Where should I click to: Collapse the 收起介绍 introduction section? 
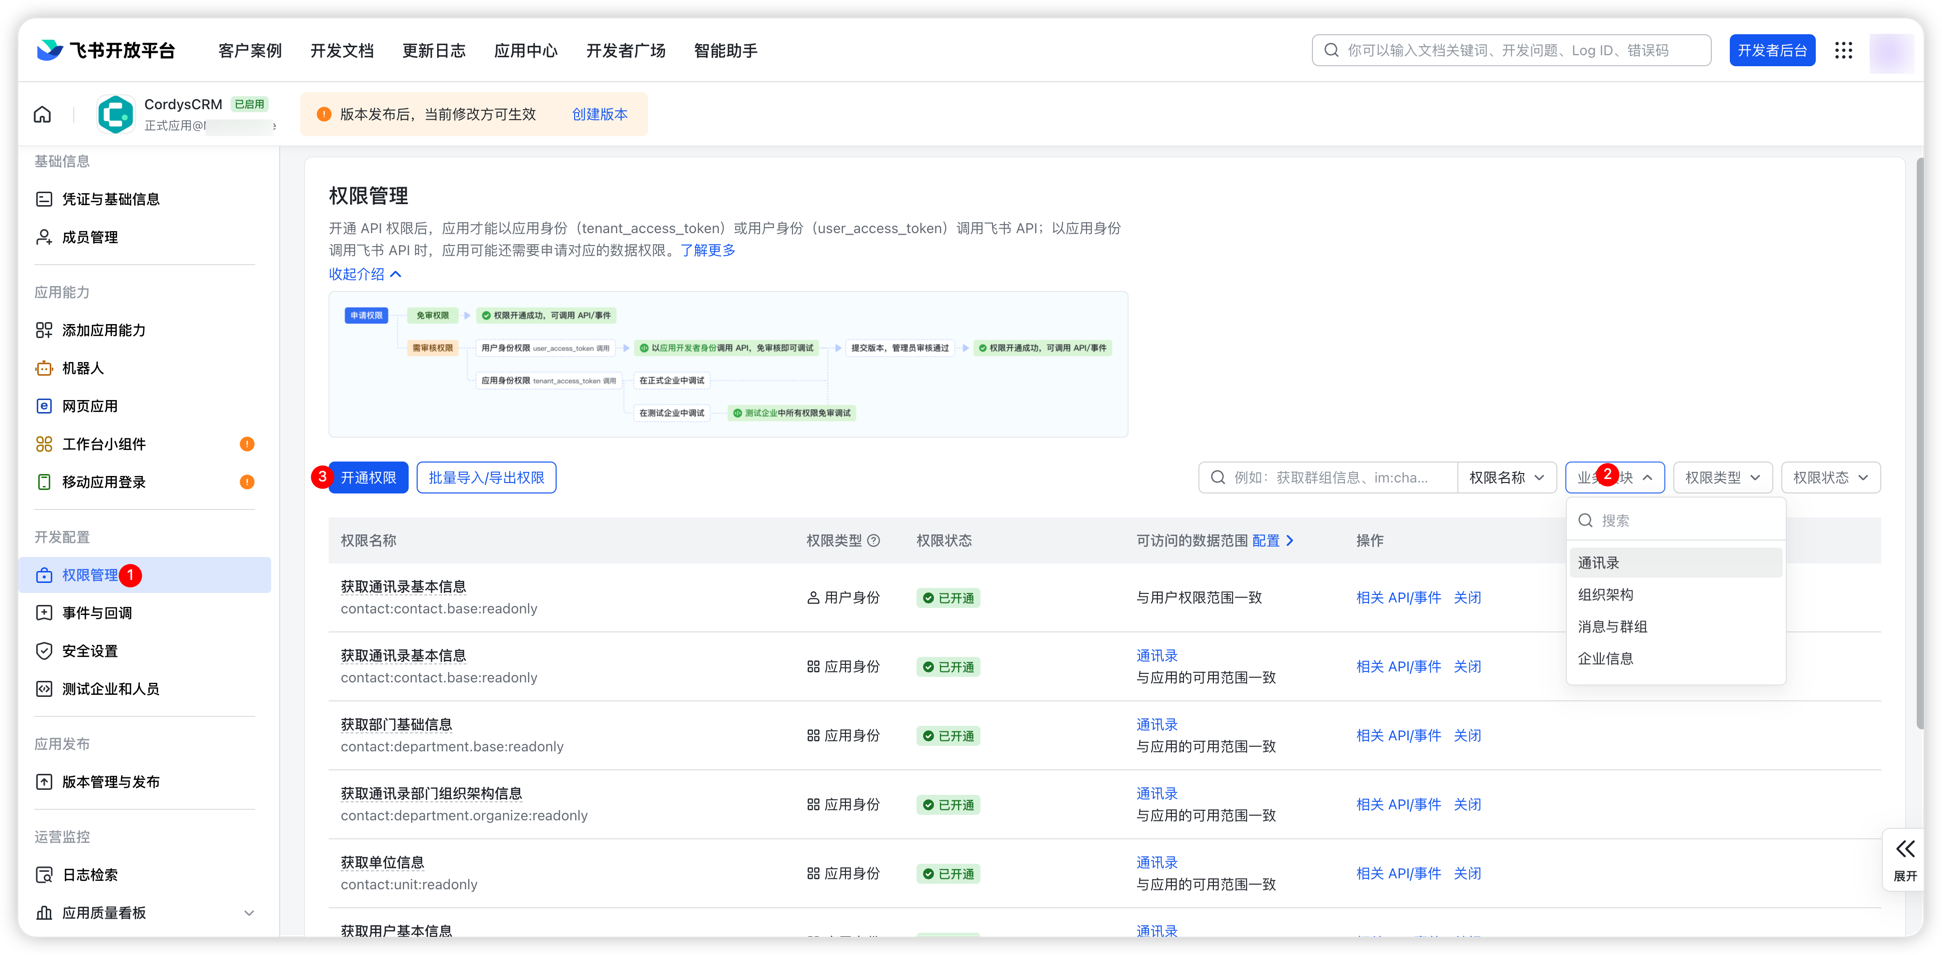pyautogui.click(x=365, y=274)
